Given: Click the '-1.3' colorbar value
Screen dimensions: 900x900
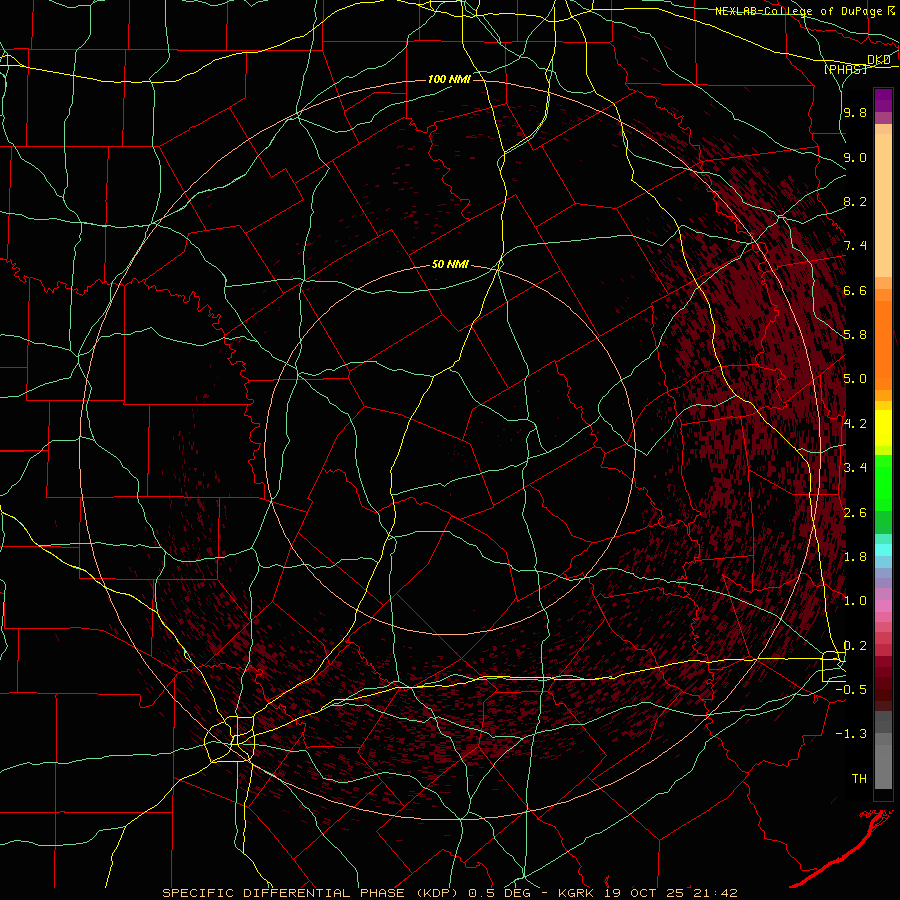Looking at the screenshot, I should 851,734.
